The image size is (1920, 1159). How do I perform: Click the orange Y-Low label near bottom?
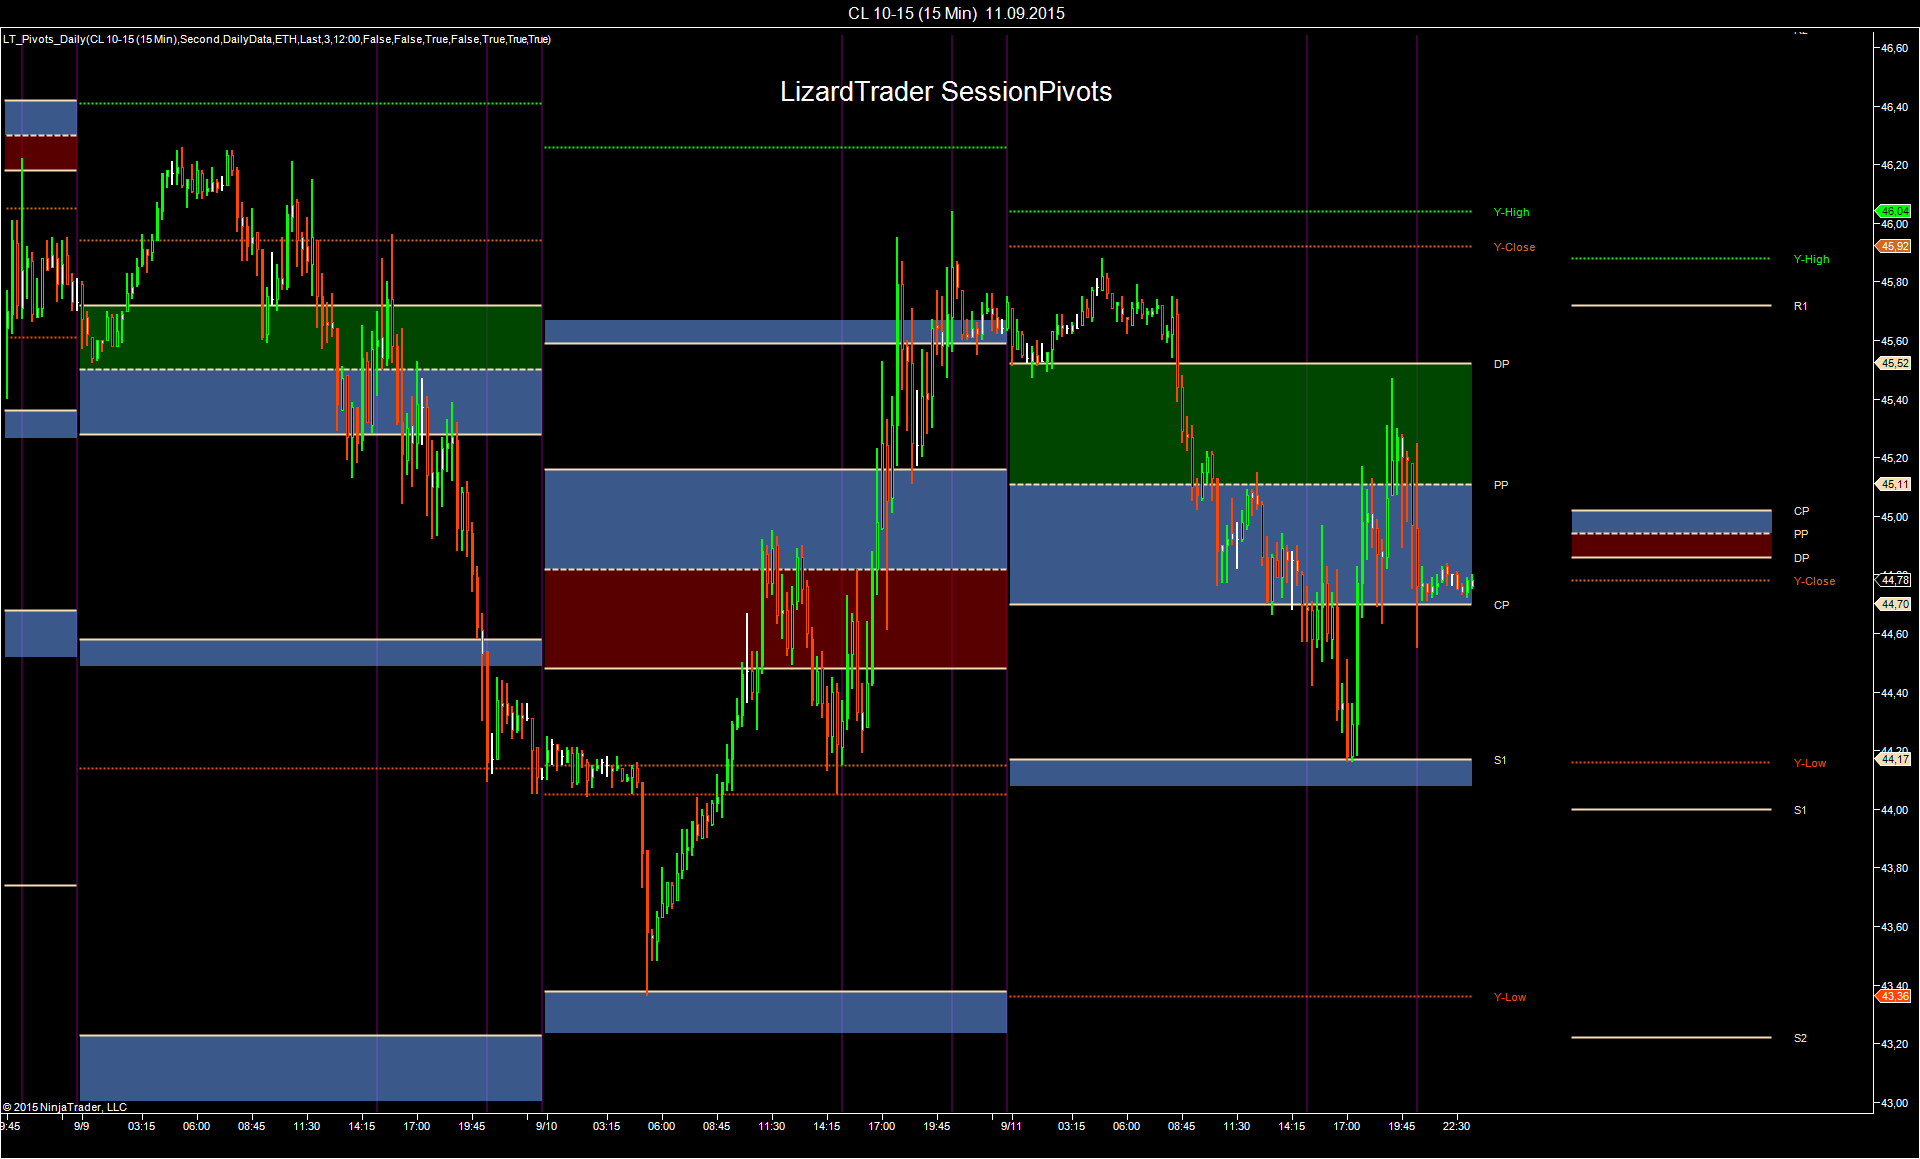tap(1510, 997)
